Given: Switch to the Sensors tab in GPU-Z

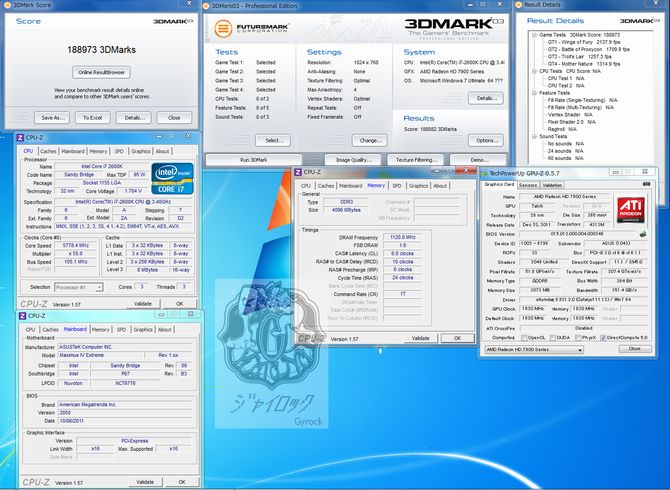Looking at the screenshot, I should 528,185.
